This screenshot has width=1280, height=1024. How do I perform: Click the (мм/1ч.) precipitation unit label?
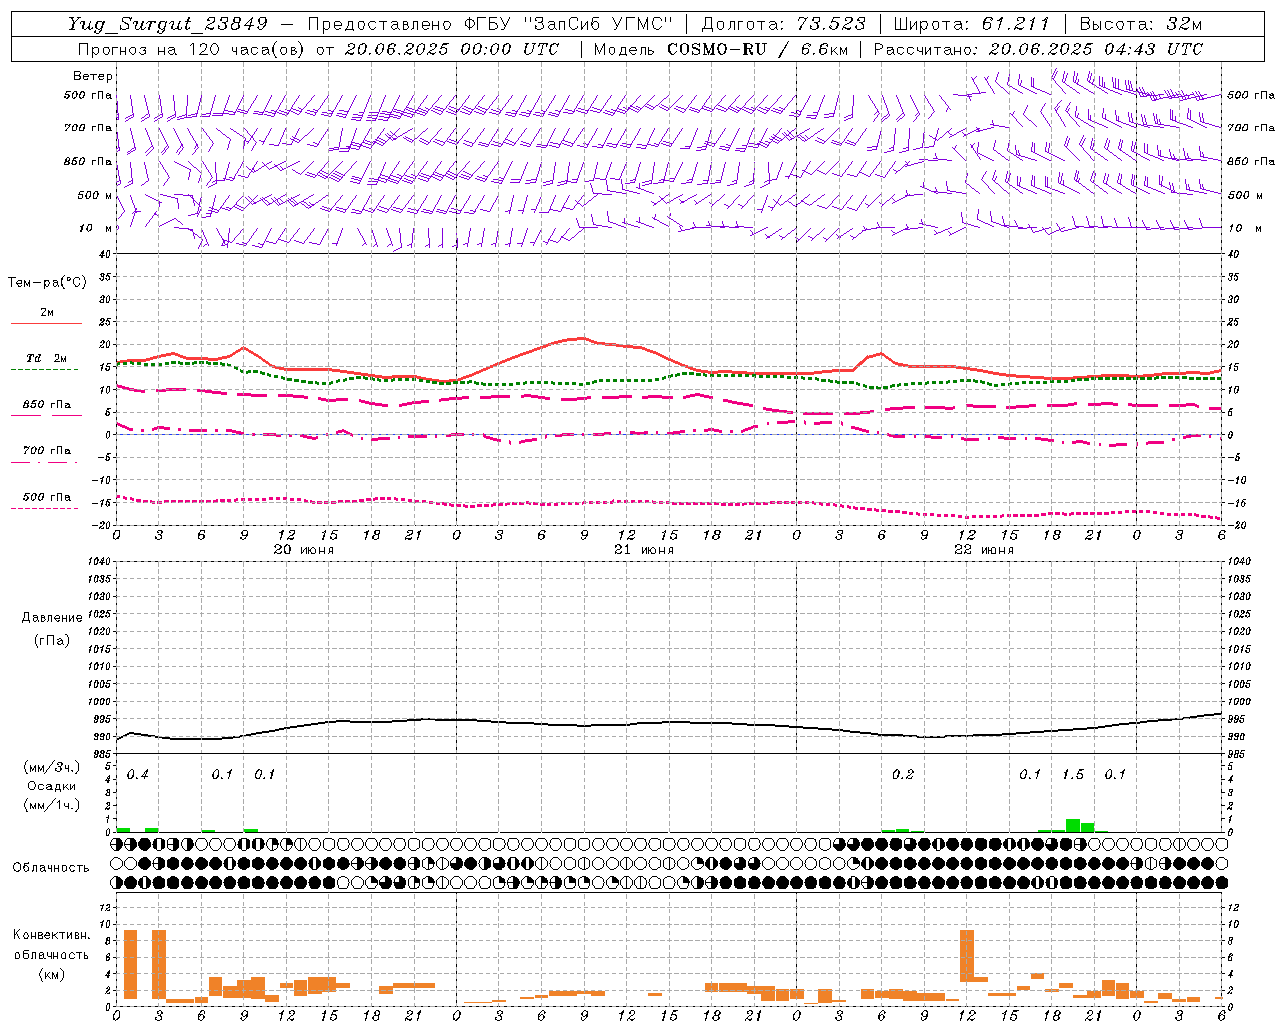(51, 804)
